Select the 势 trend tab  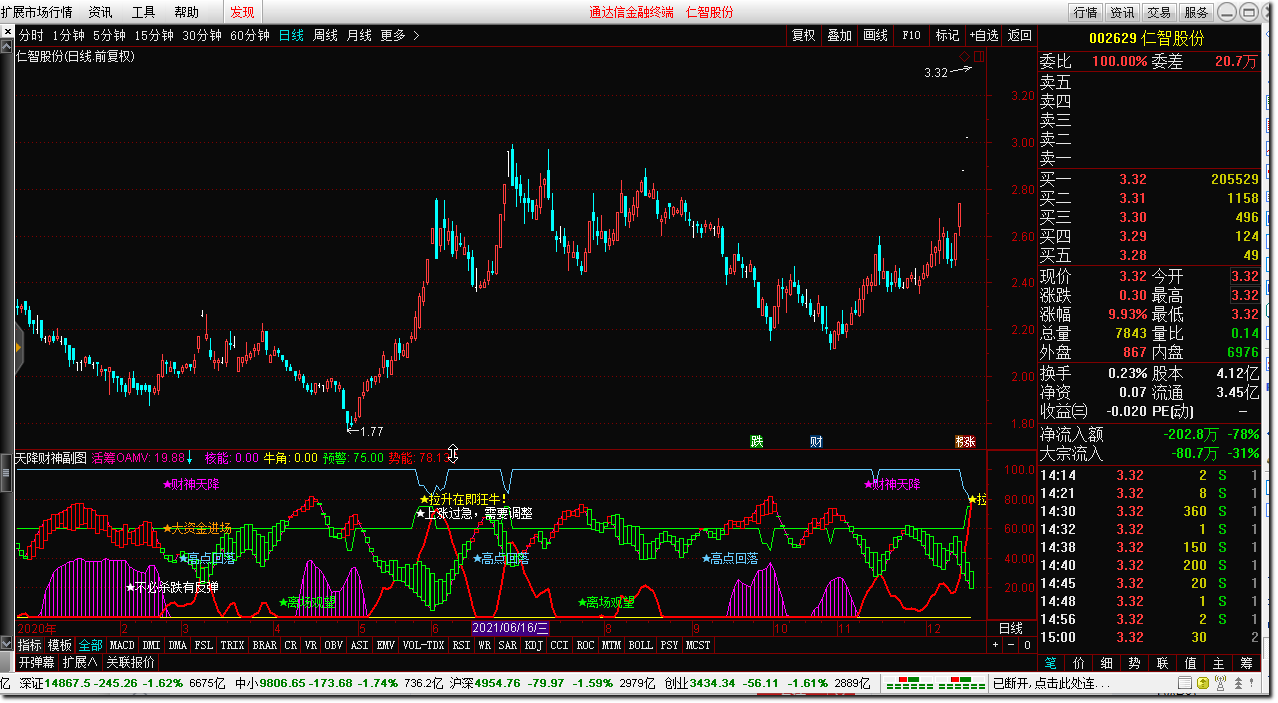point(1135,662)
